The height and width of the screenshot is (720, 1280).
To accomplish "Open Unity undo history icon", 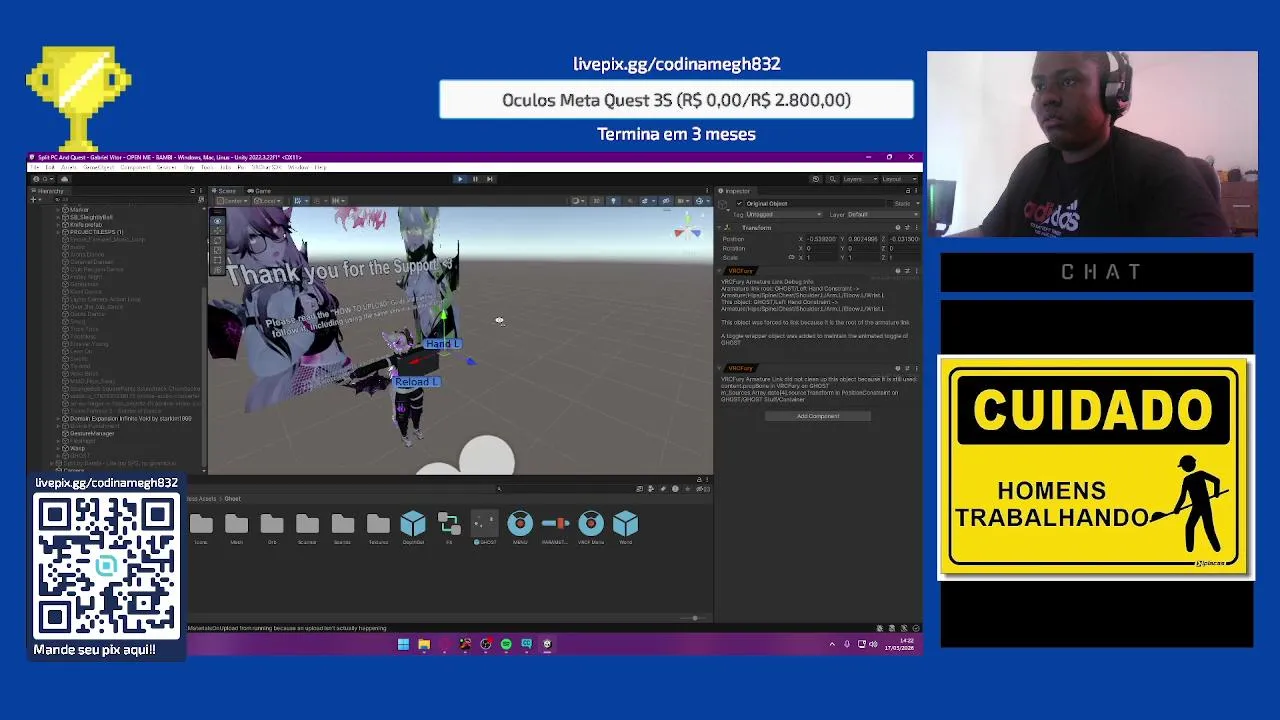I will [816, 179].
